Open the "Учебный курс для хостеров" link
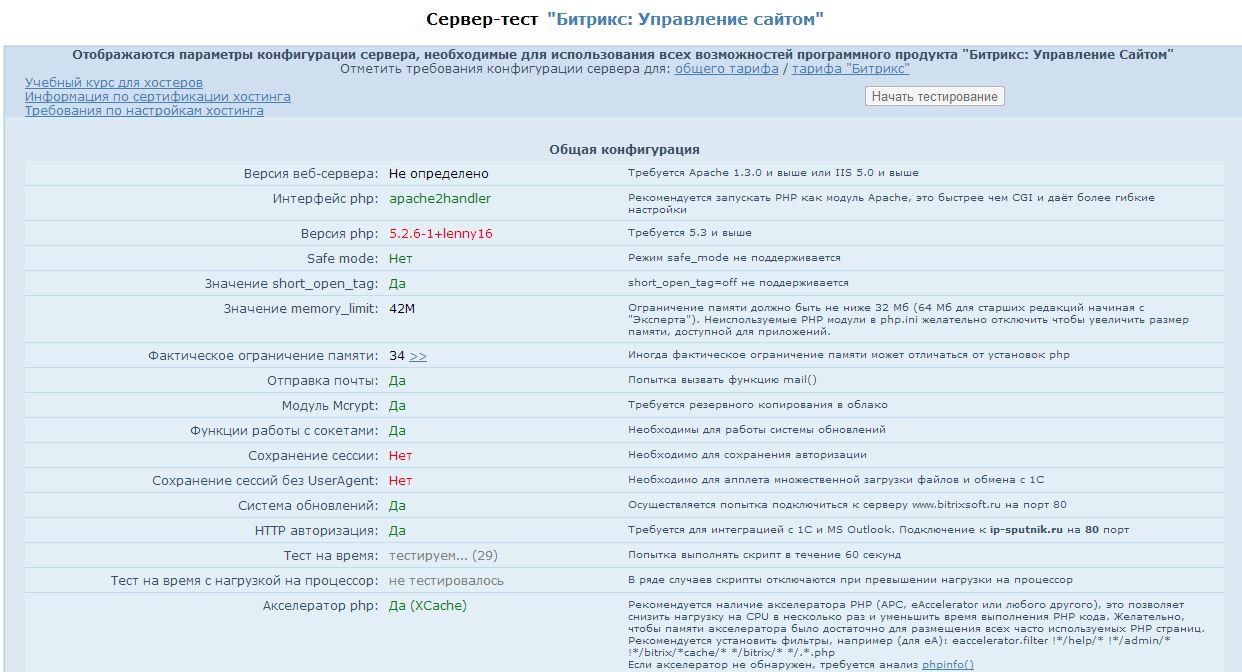 114,82
